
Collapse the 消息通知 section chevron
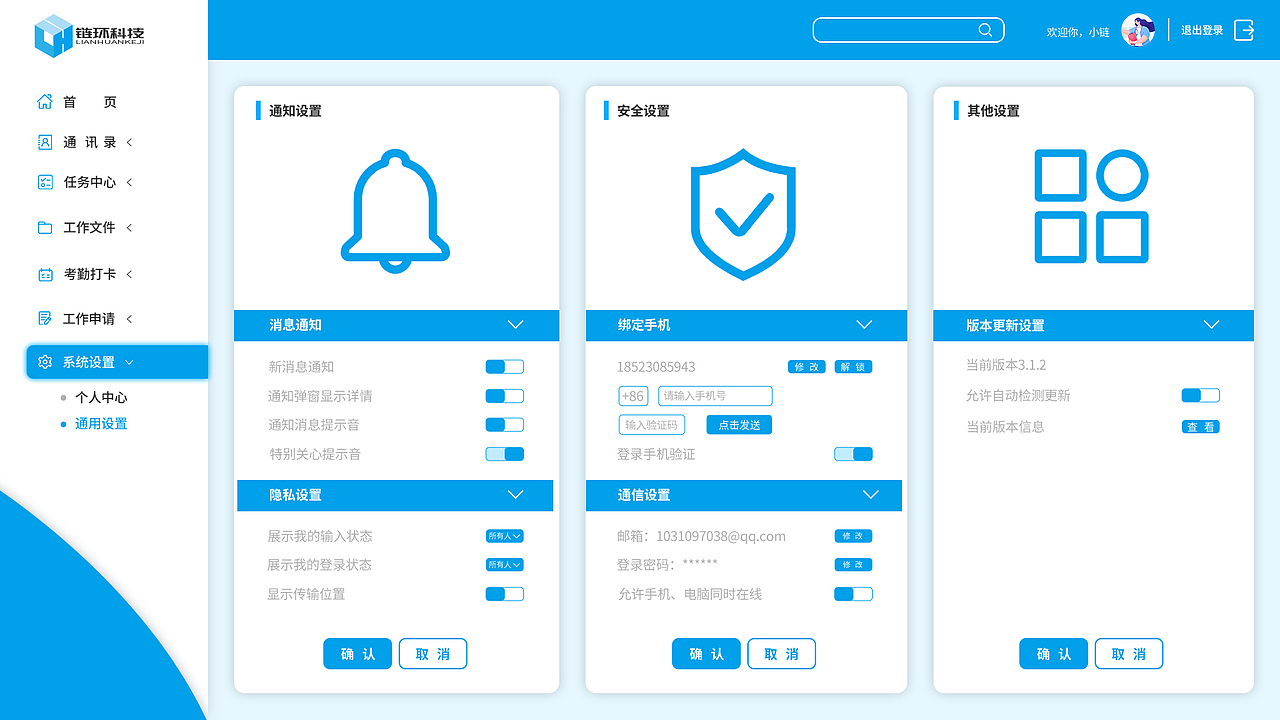[516, 325]
